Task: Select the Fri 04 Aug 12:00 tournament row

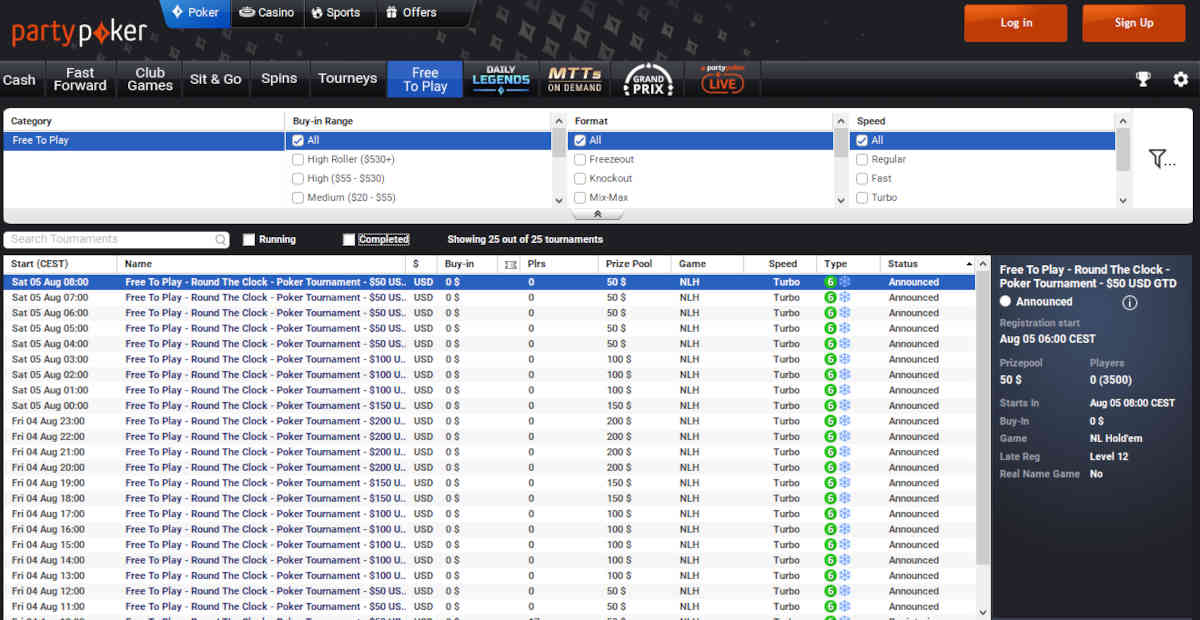Action: [489, 591]
